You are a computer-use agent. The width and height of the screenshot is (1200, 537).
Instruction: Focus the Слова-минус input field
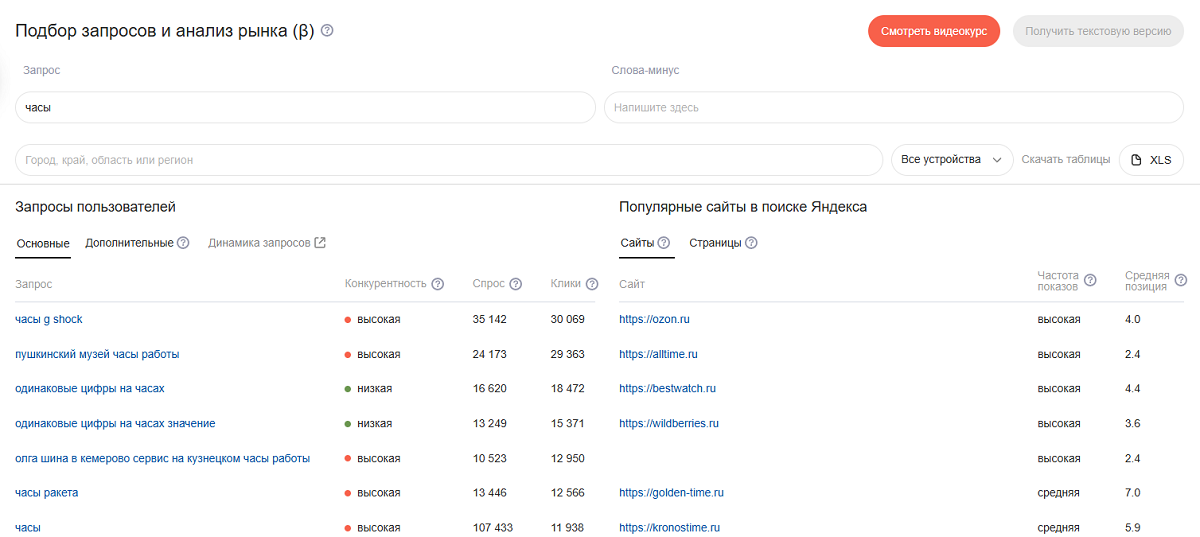click(893, 107)
